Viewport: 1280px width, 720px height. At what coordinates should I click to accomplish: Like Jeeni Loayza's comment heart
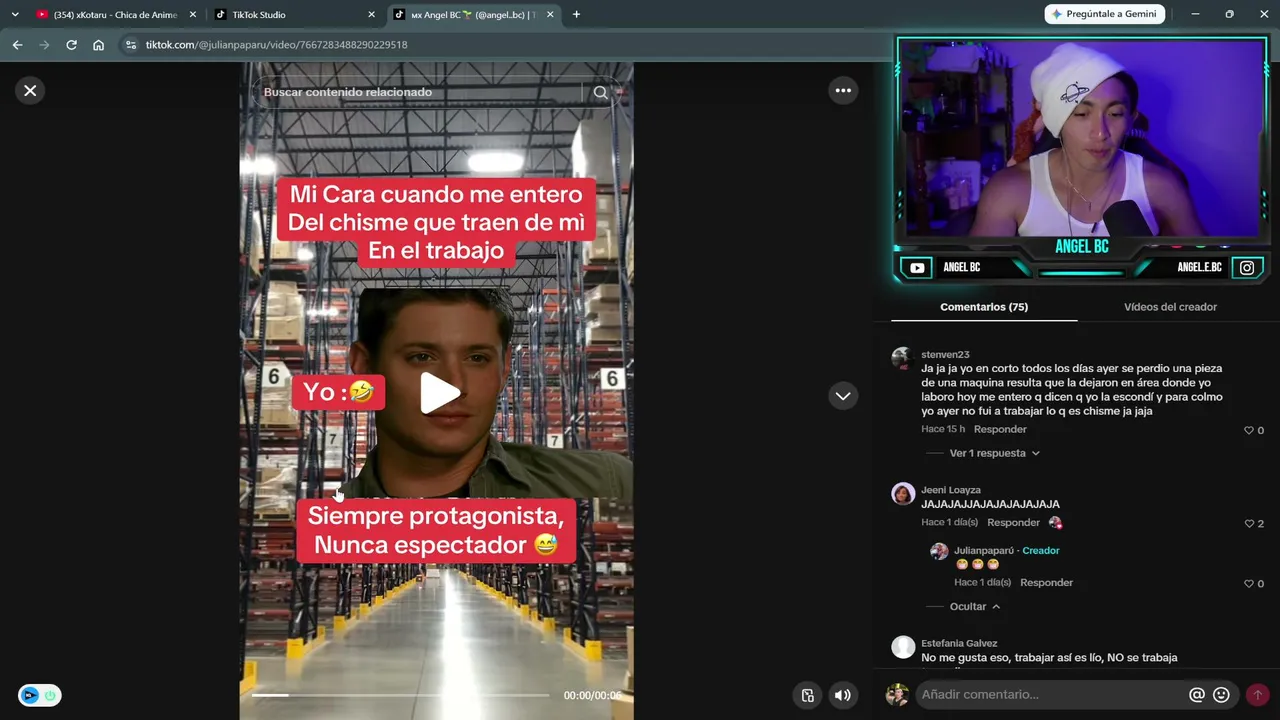pyautogui.click(x=1249, y=523)
